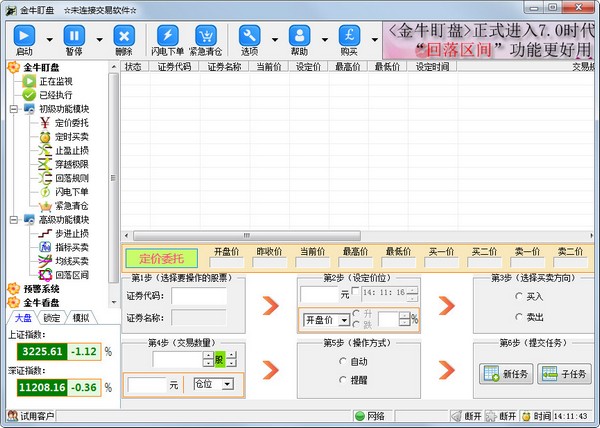
Task: Choose the 升 rise radio button
Action: click(x=356, y=313)
